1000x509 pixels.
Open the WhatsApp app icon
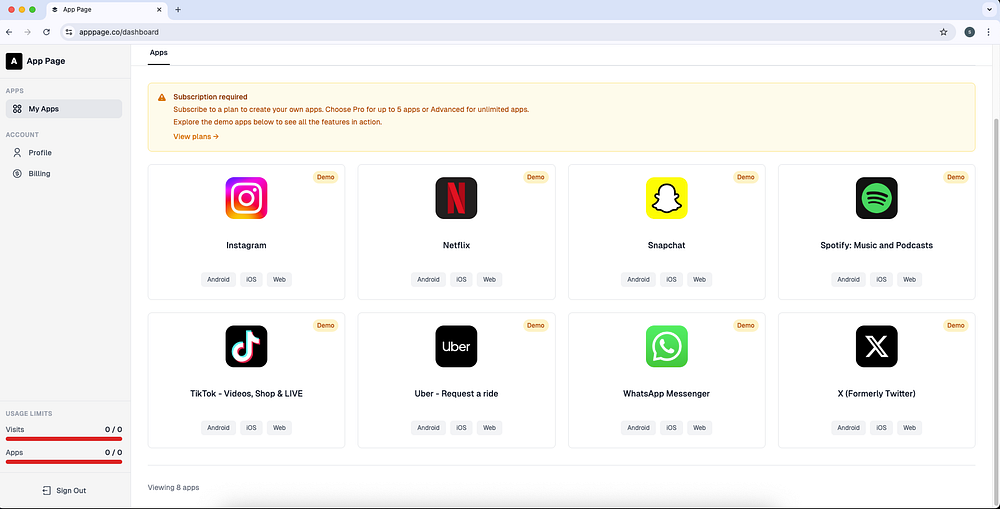click(x=666, y=346)
